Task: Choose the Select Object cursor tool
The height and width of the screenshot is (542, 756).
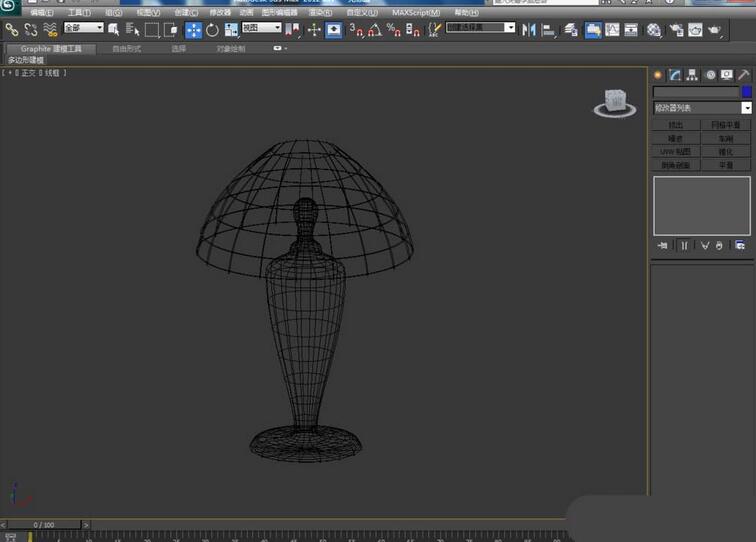Action: click(x=114, y=30)
